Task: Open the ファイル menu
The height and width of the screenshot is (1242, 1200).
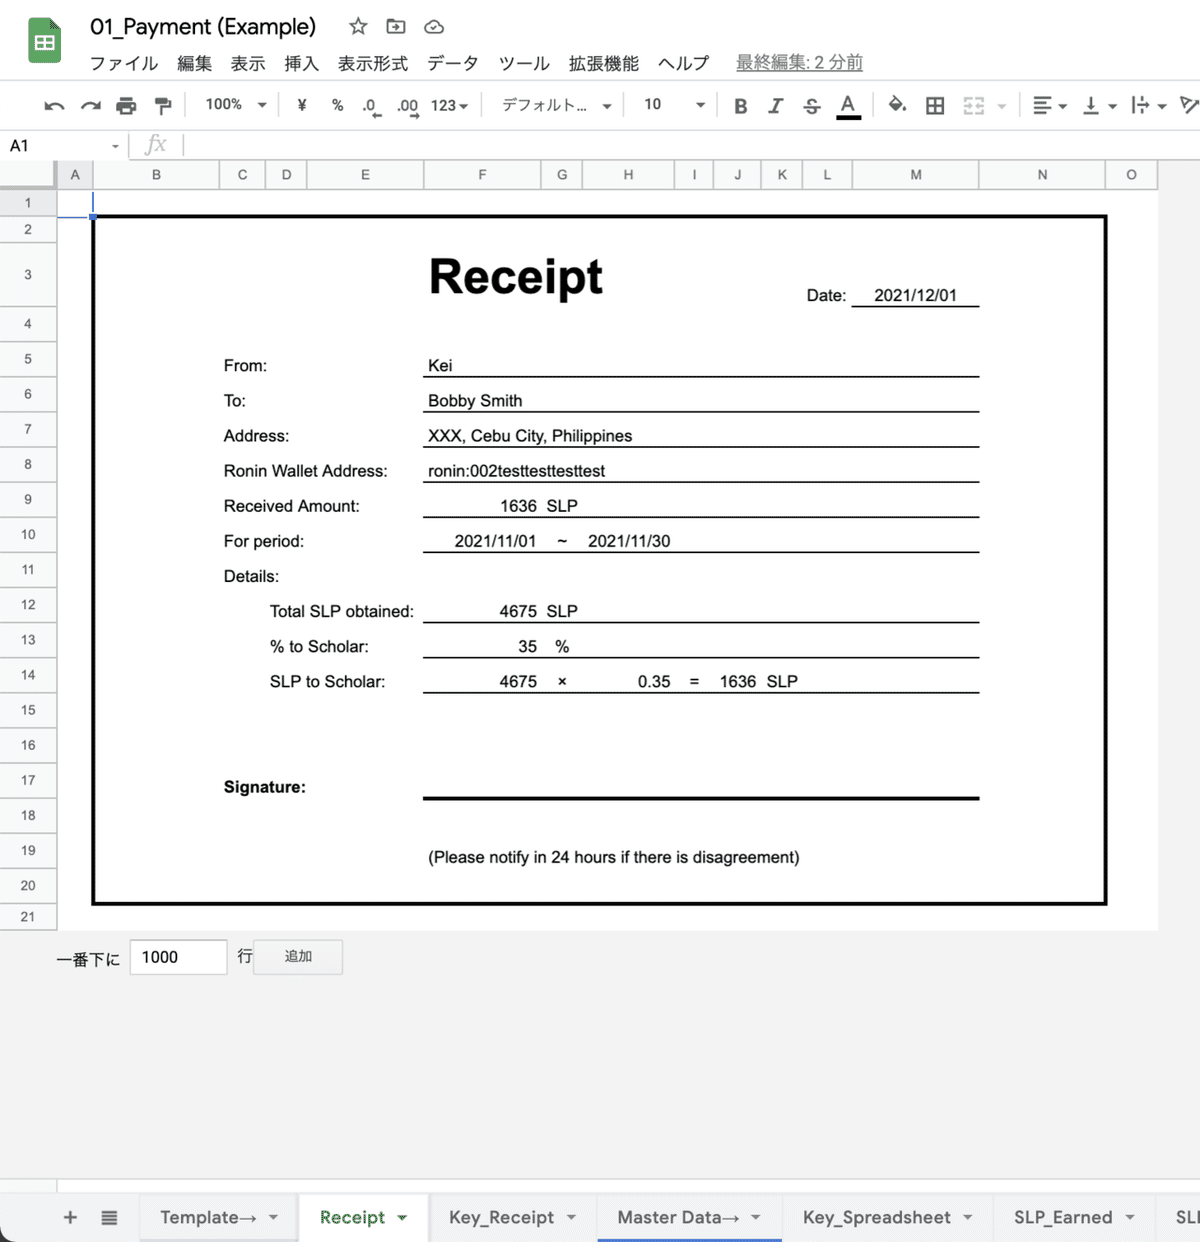Action: [124, 63]
